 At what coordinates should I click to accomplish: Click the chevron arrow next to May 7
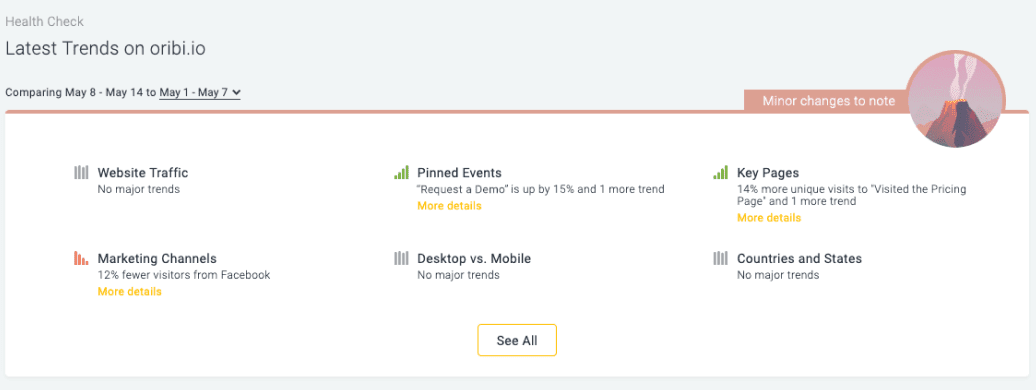pos(237,93)
